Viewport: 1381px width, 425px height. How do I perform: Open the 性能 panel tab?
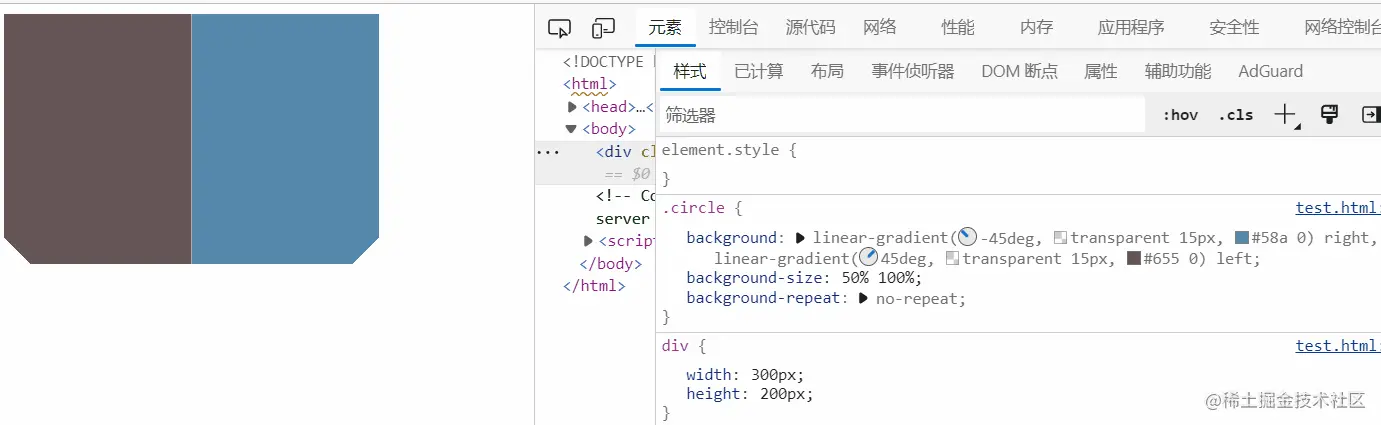[x=958, y=28]
